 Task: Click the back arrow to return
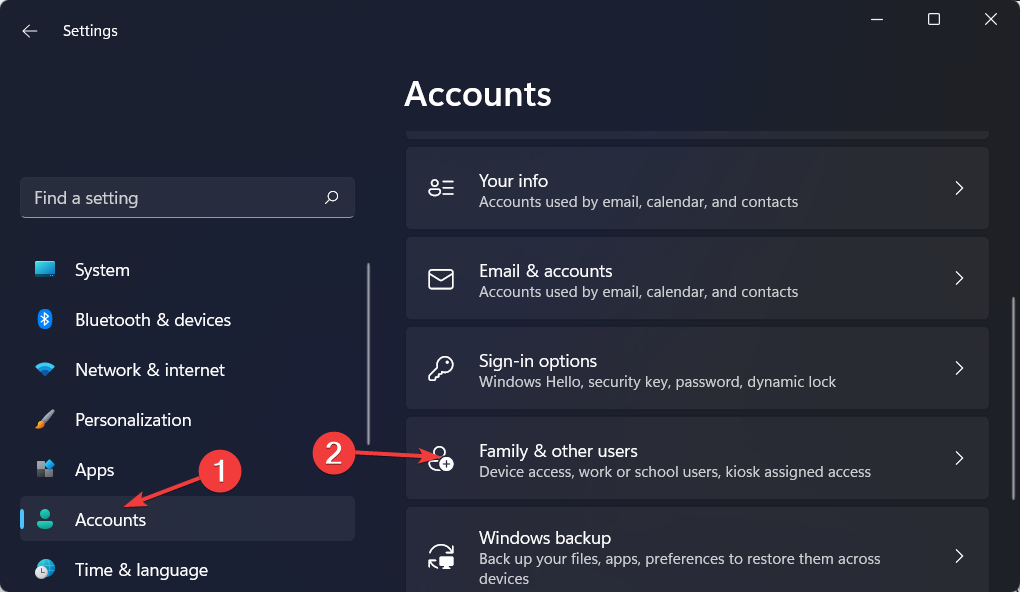pyautogui.click(x=29, y=30)
